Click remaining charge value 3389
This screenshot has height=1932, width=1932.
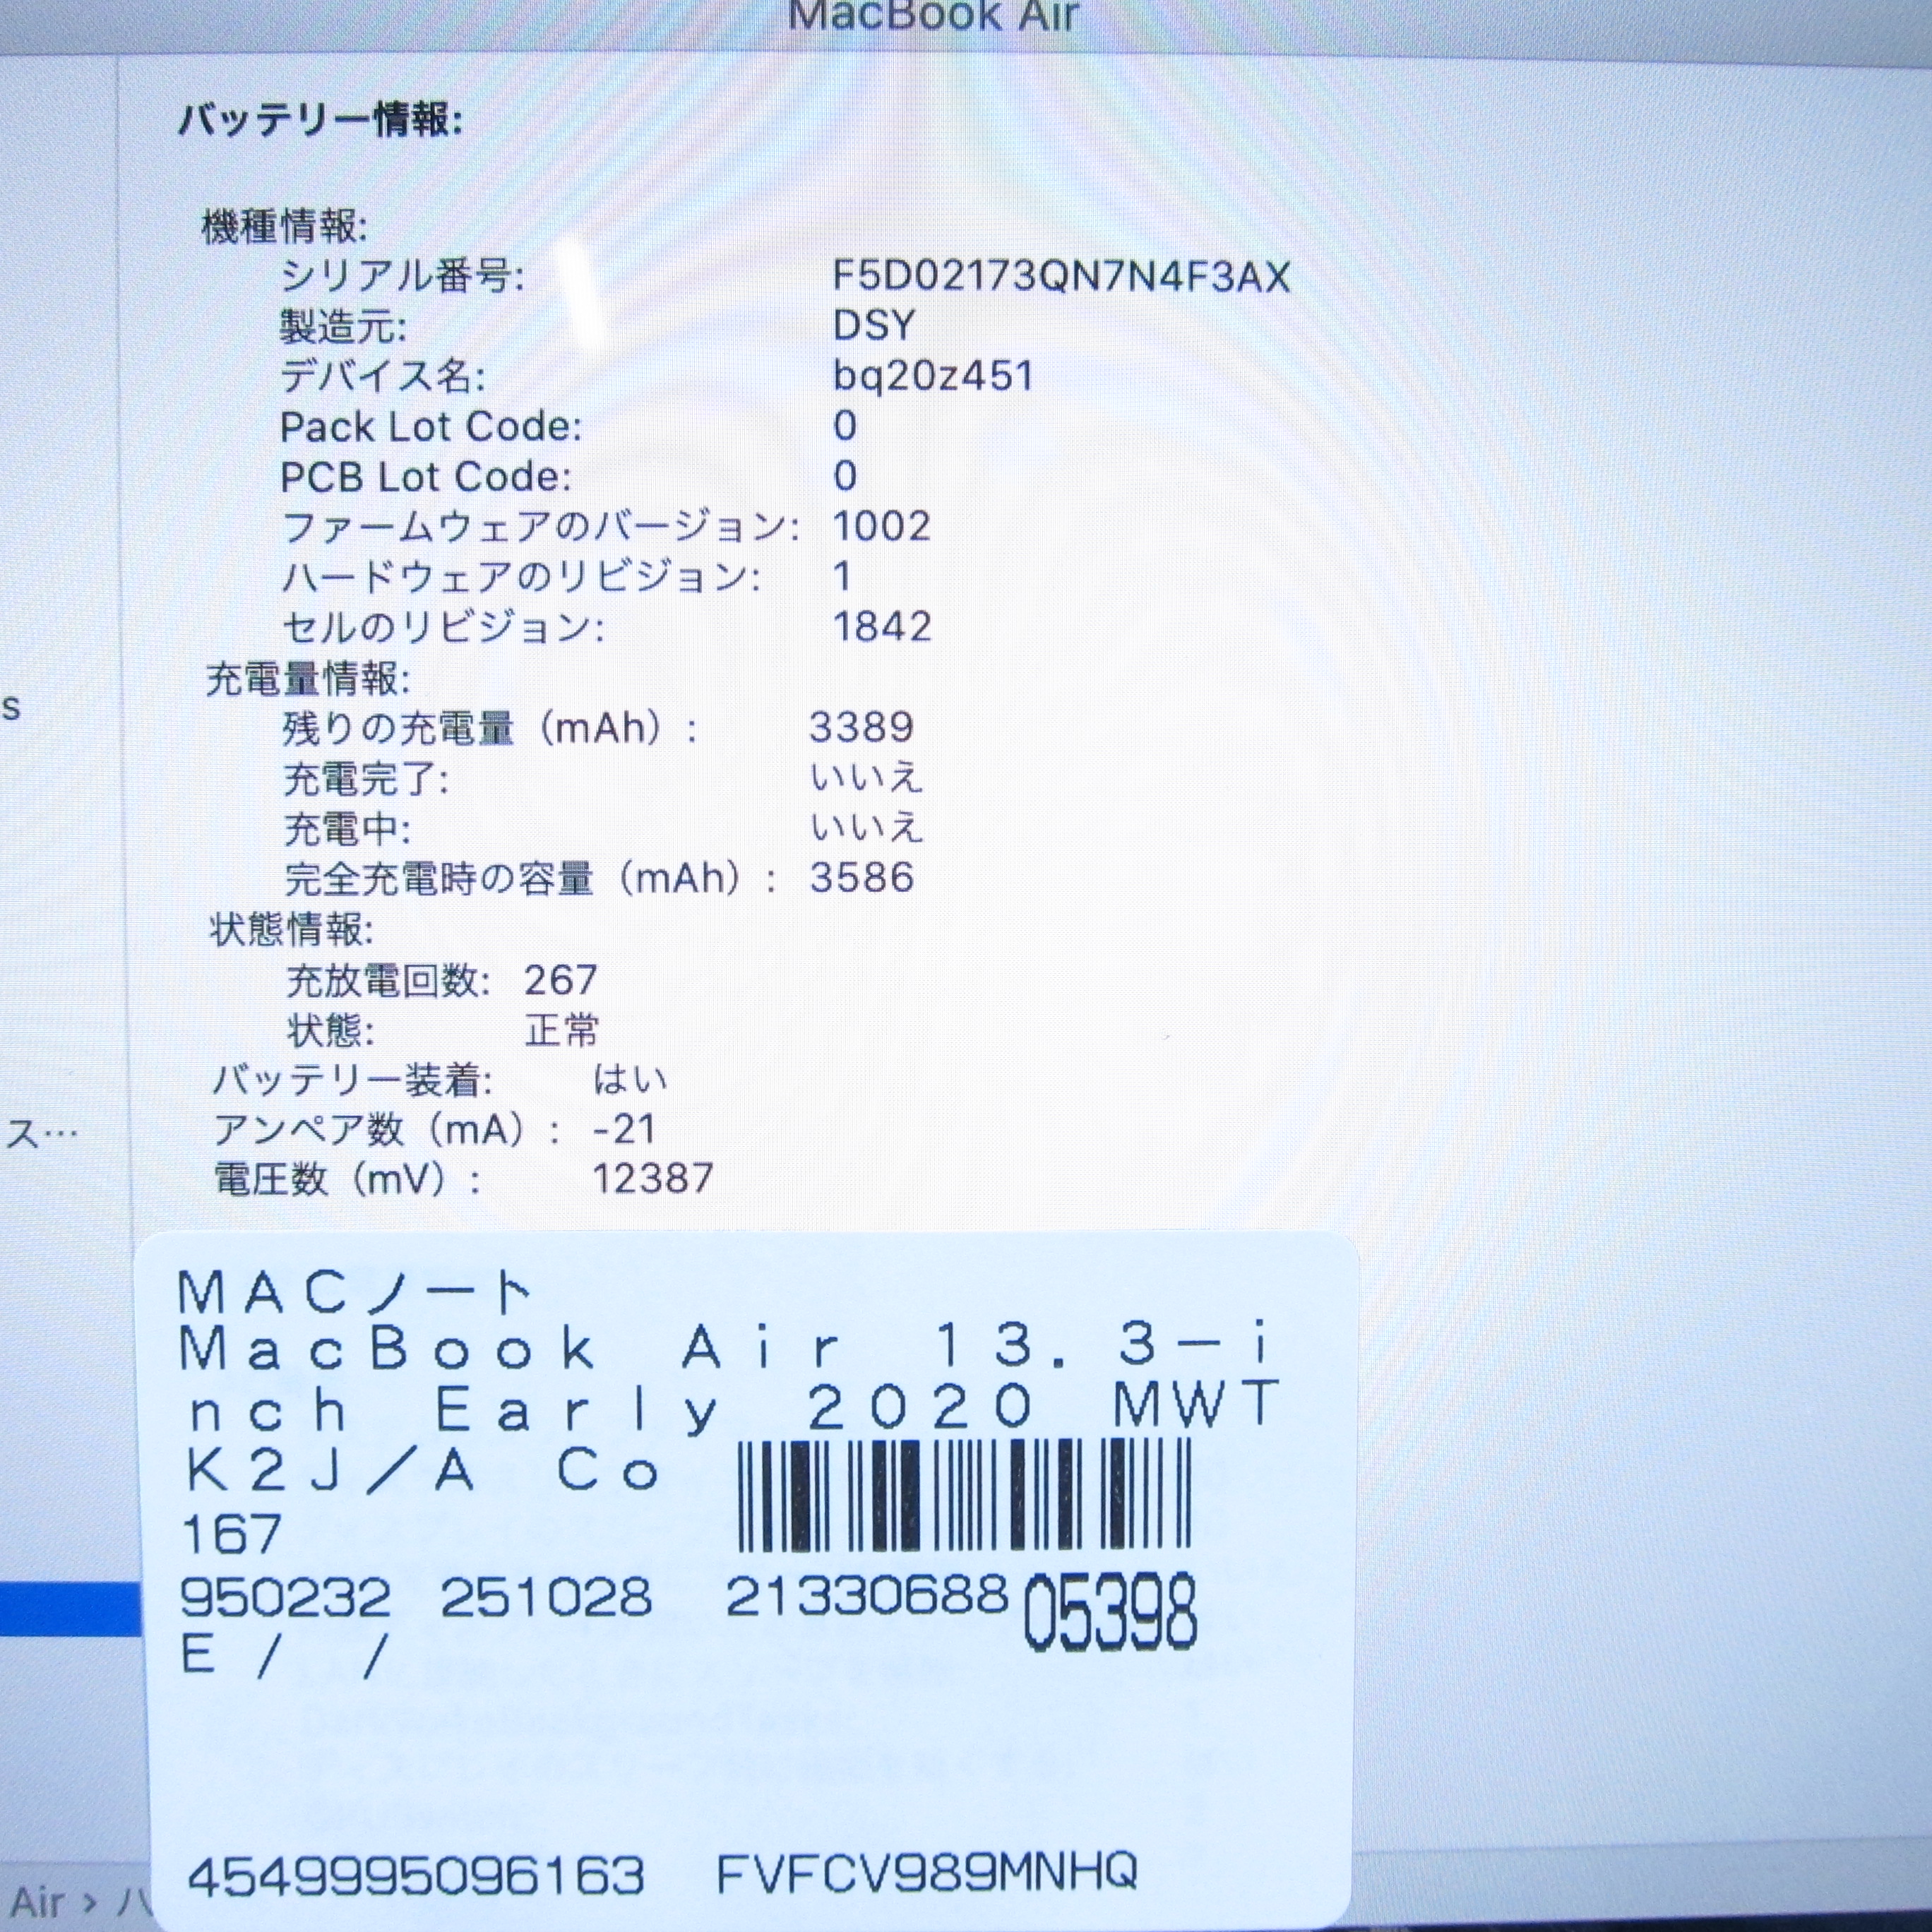point(861,727)
